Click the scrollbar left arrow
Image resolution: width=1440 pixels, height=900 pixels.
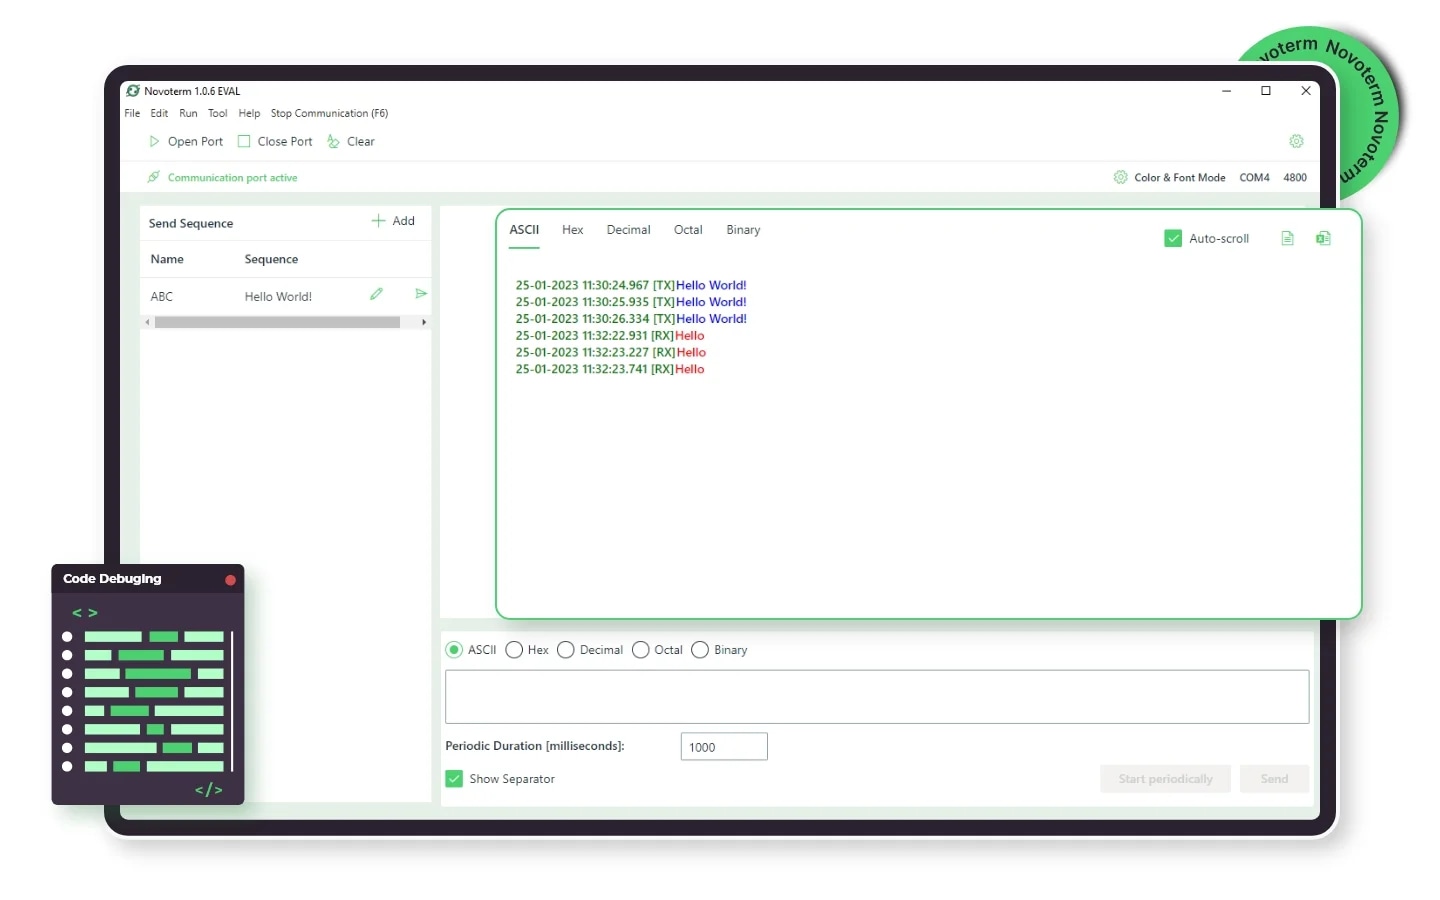pyautogui.click(x=147, y=322)
